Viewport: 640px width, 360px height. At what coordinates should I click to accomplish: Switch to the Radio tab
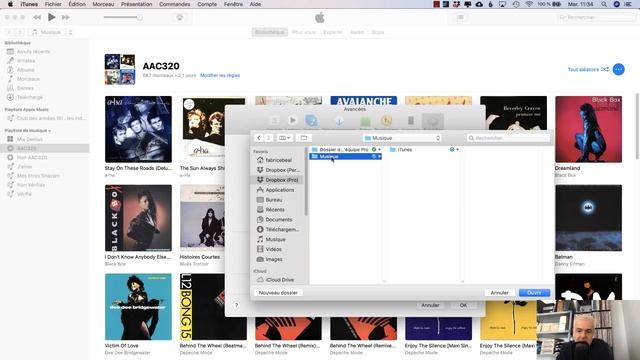point(357,32)
